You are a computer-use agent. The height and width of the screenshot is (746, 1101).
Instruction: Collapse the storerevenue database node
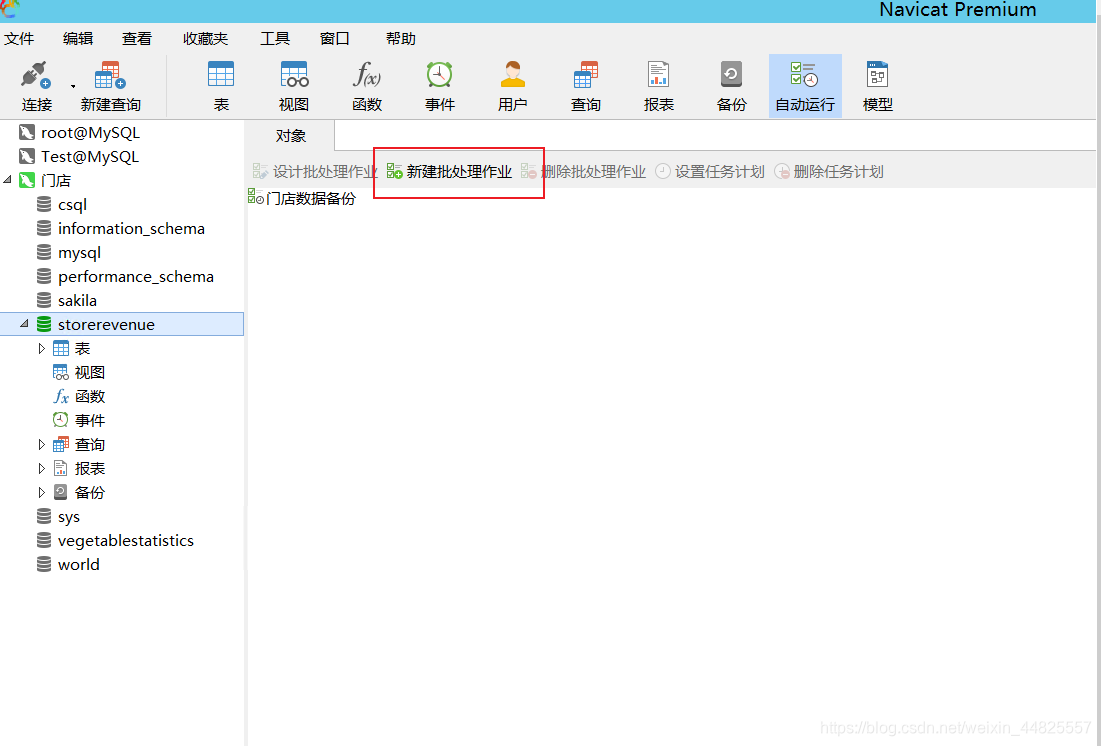[25, 323]
